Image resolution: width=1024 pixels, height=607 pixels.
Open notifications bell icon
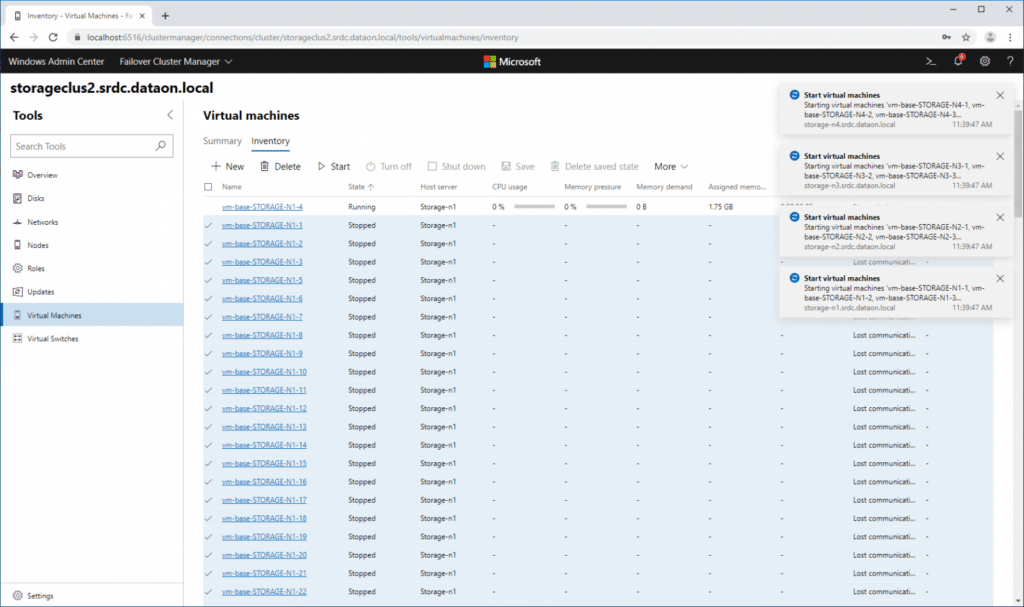click(958, 61)
